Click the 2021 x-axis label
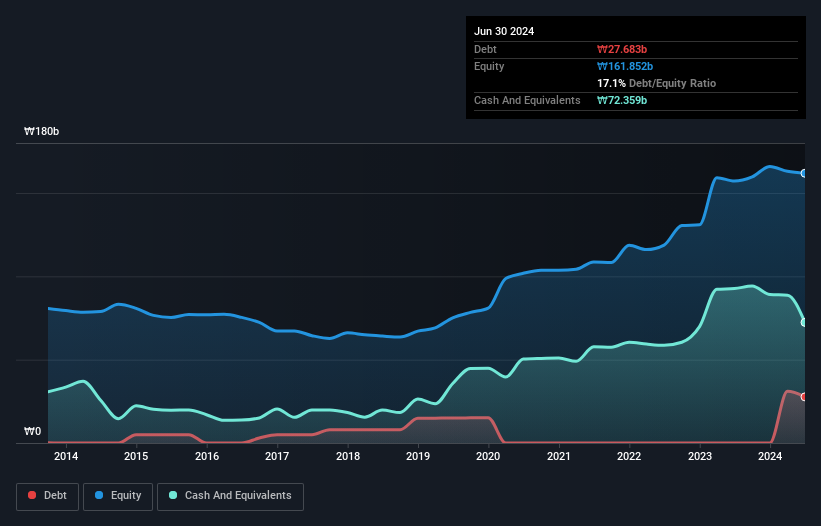Screen dimensions: 821x526 point(559,456)
